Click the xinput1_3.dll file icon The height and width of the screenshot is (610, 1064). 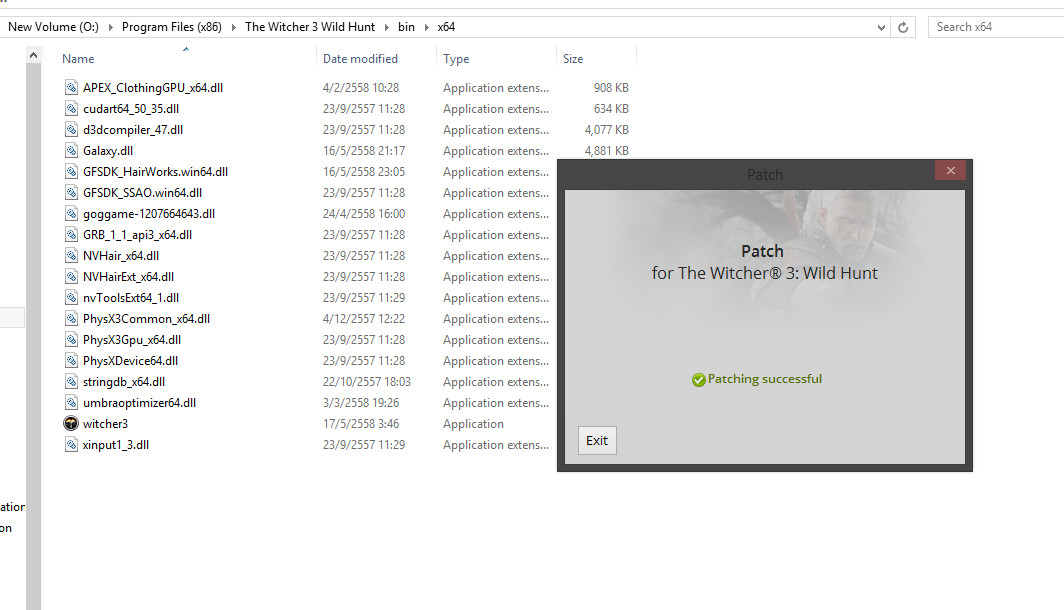point(71,445)
